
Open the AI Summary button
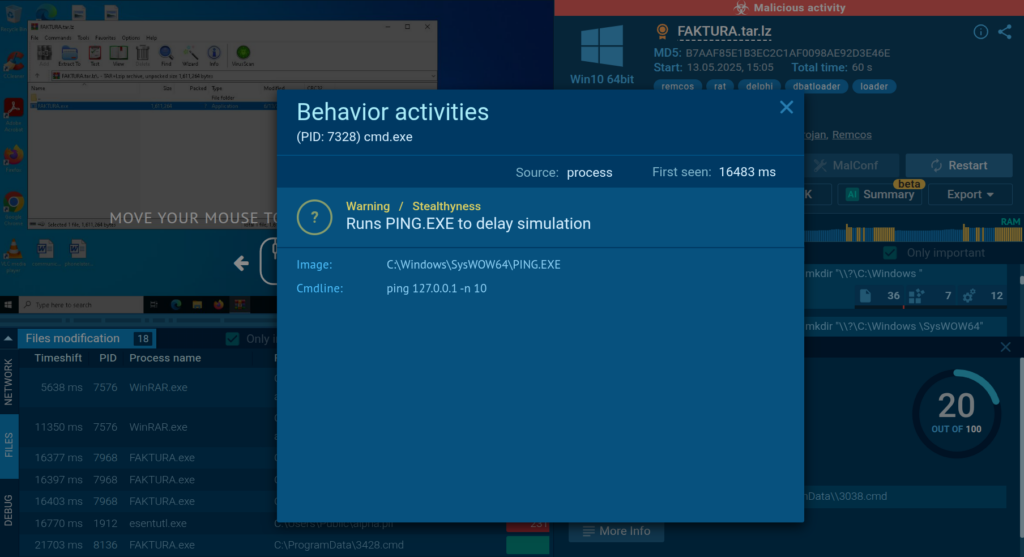click(880, 195)
